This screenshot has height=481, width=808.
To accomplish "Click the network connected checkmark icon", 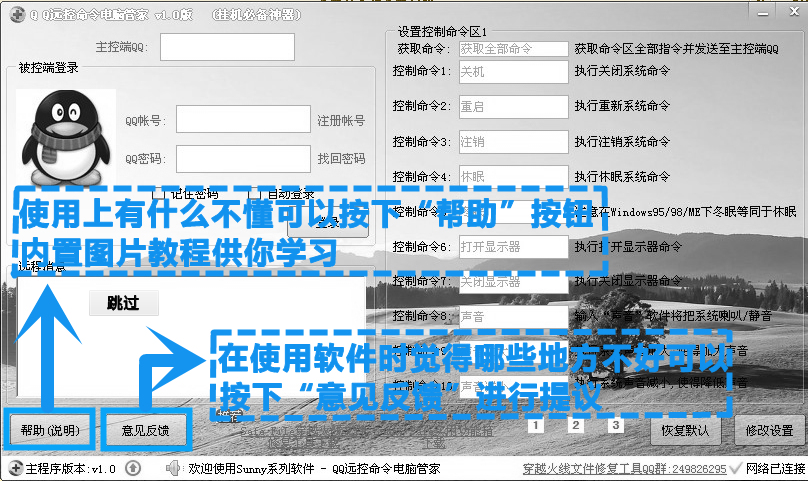I will coord(736,468).
